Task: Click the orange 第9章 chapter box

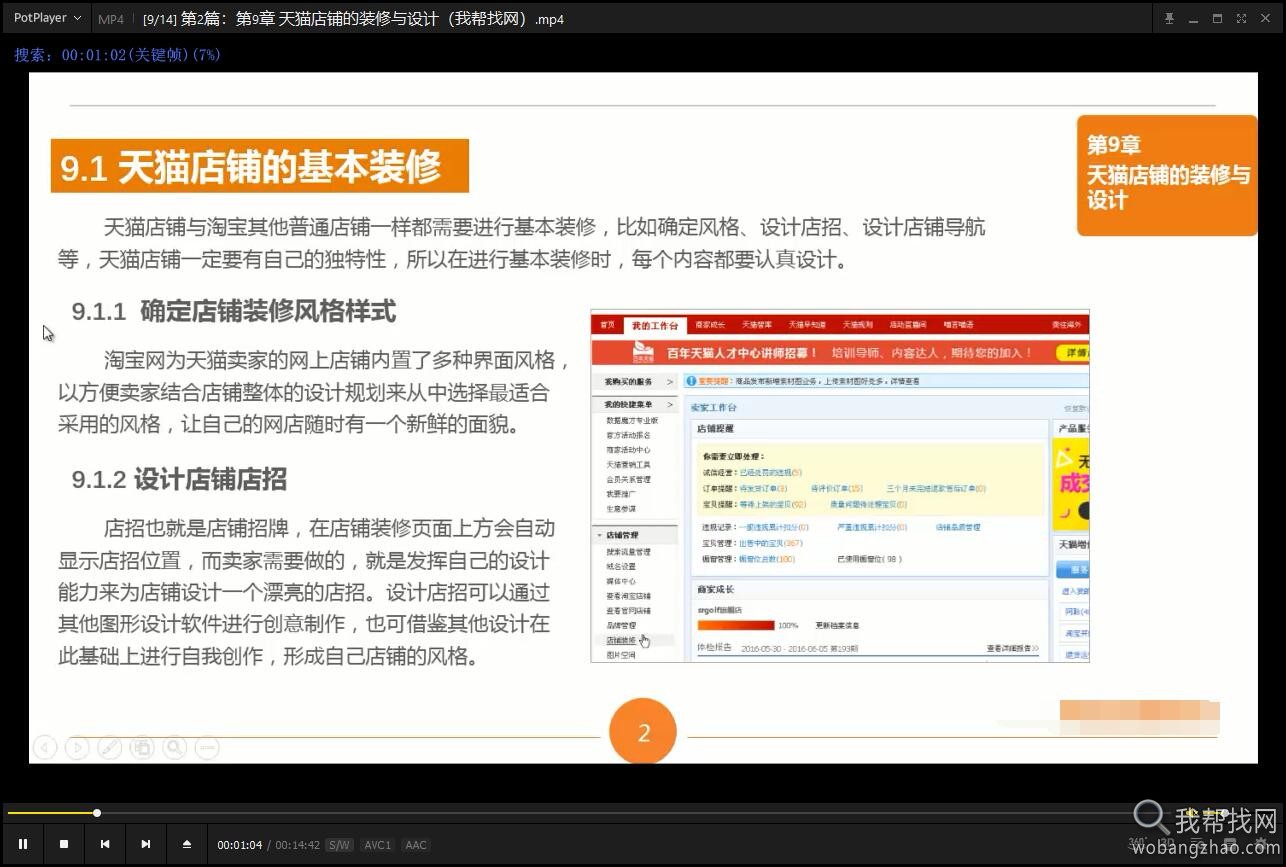Action: [x=1167, y=175]
